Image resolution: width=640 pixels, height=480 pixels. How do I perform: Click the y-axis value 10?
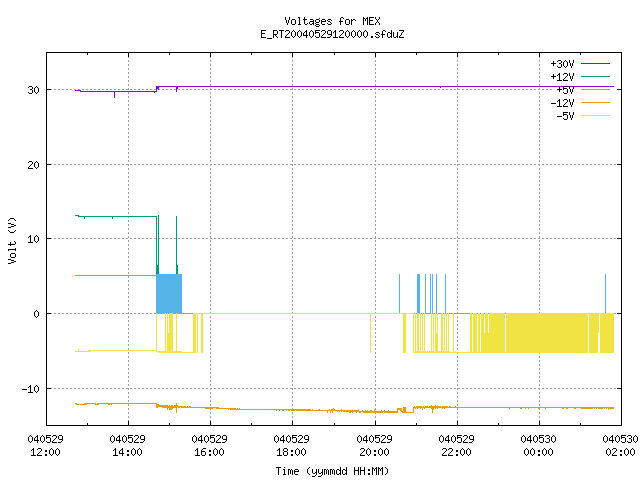pyautogui.click(x=33, y=239)
